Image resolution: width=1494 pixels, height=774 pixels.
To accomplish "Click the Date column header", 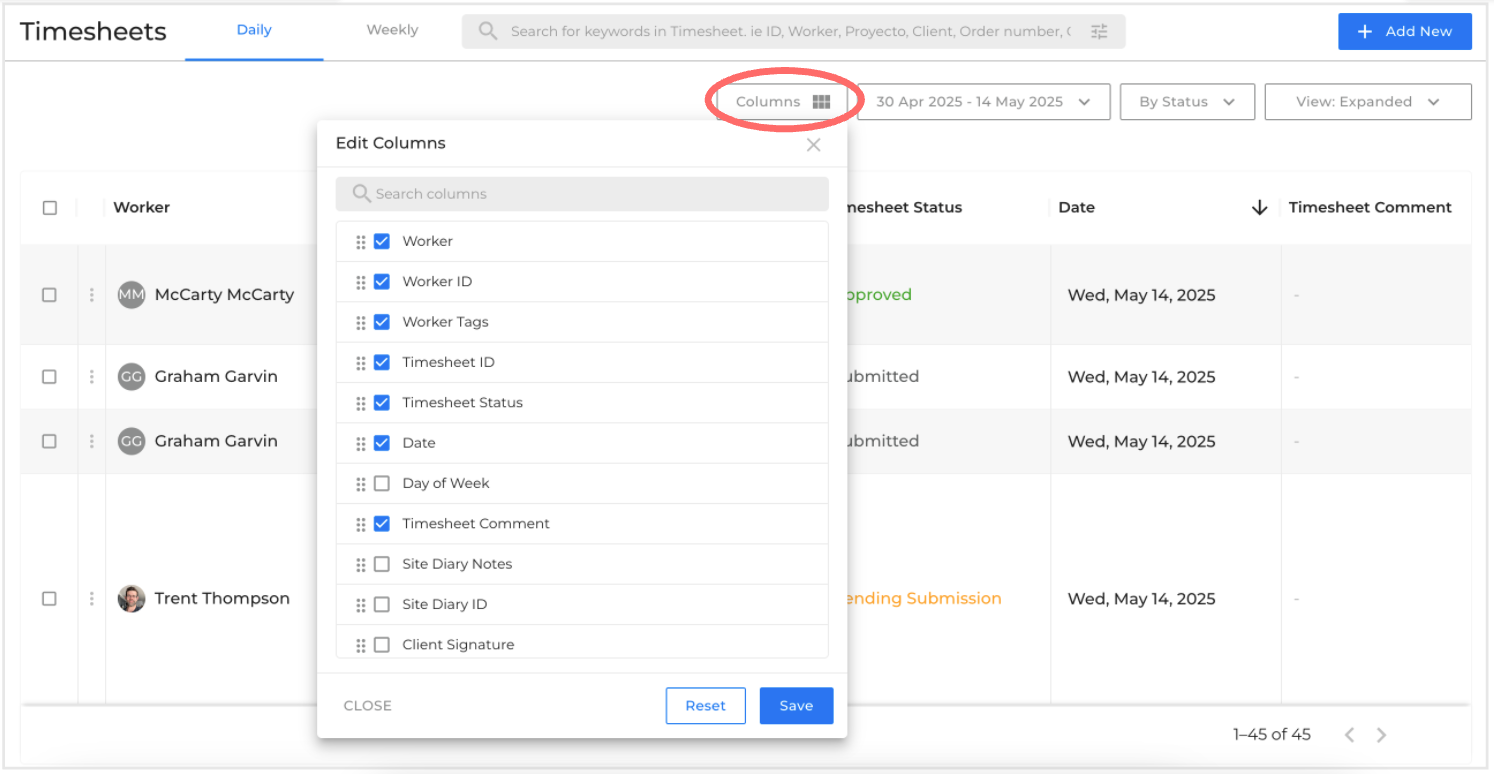I will [1077, 207].
